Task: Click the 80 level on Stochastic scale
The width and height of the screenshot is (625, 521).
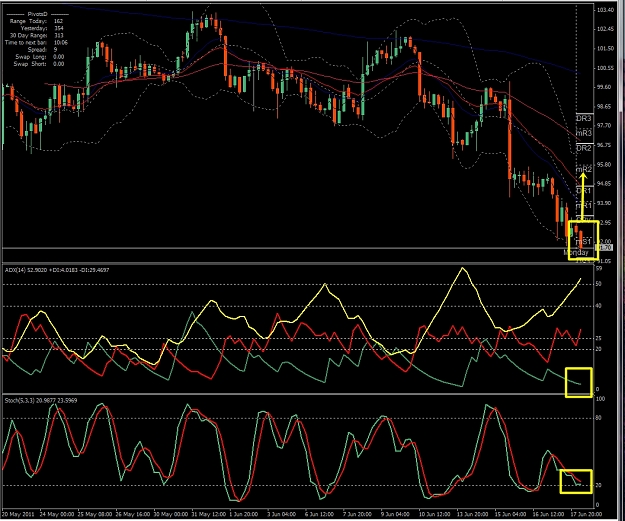Action: 598,418
